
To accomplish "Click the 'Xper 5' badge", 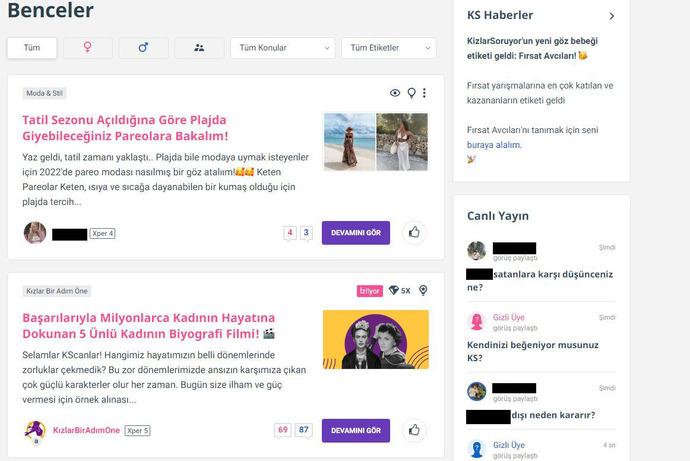I will (x=137, y=431).
